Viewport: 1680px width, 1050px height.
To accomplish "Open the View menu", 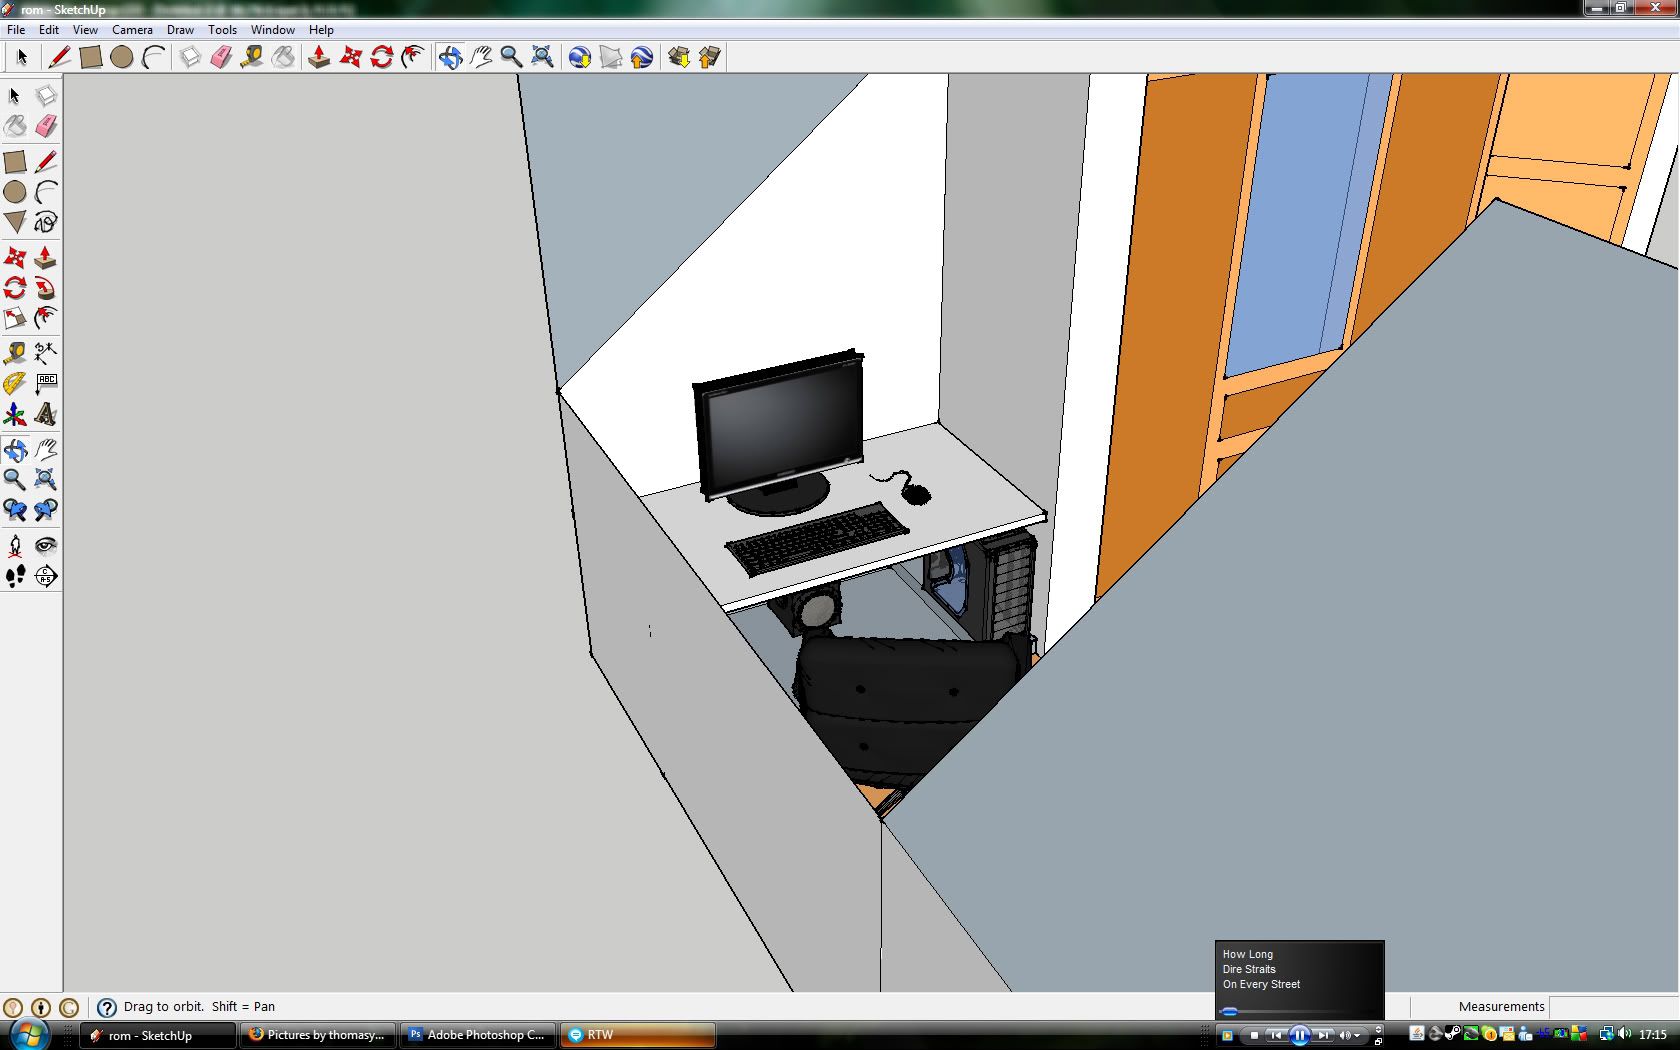I will [x=85, y=30].
